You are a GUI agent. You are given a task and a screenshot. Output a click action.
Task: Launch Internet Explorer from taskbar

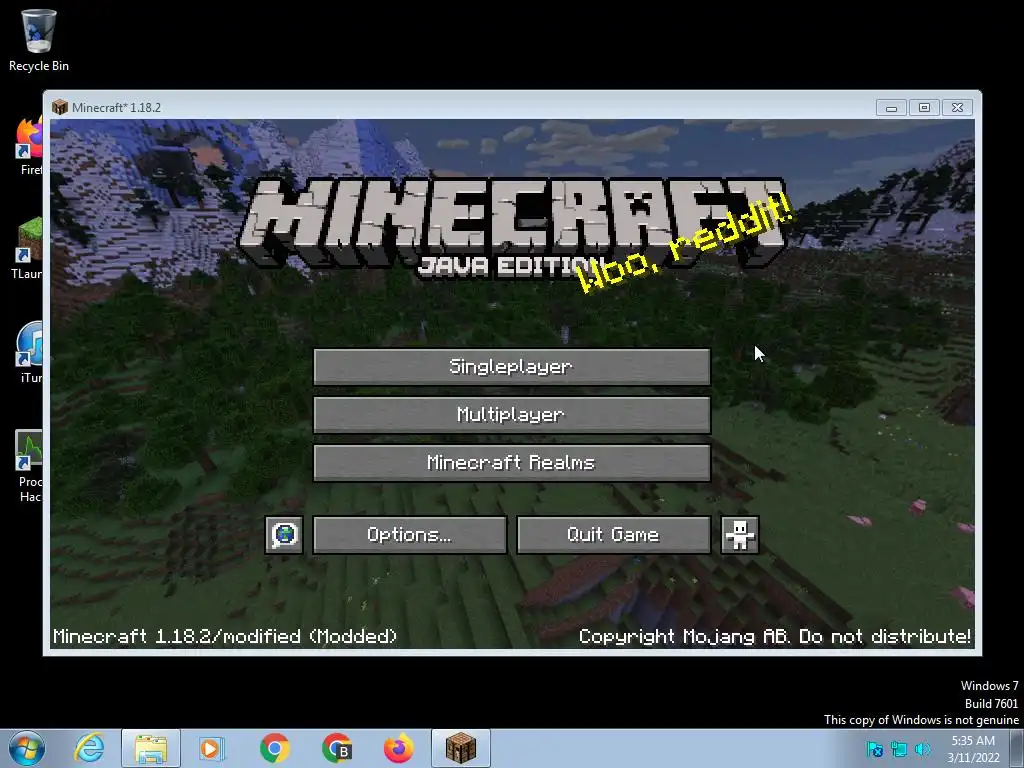89,748
